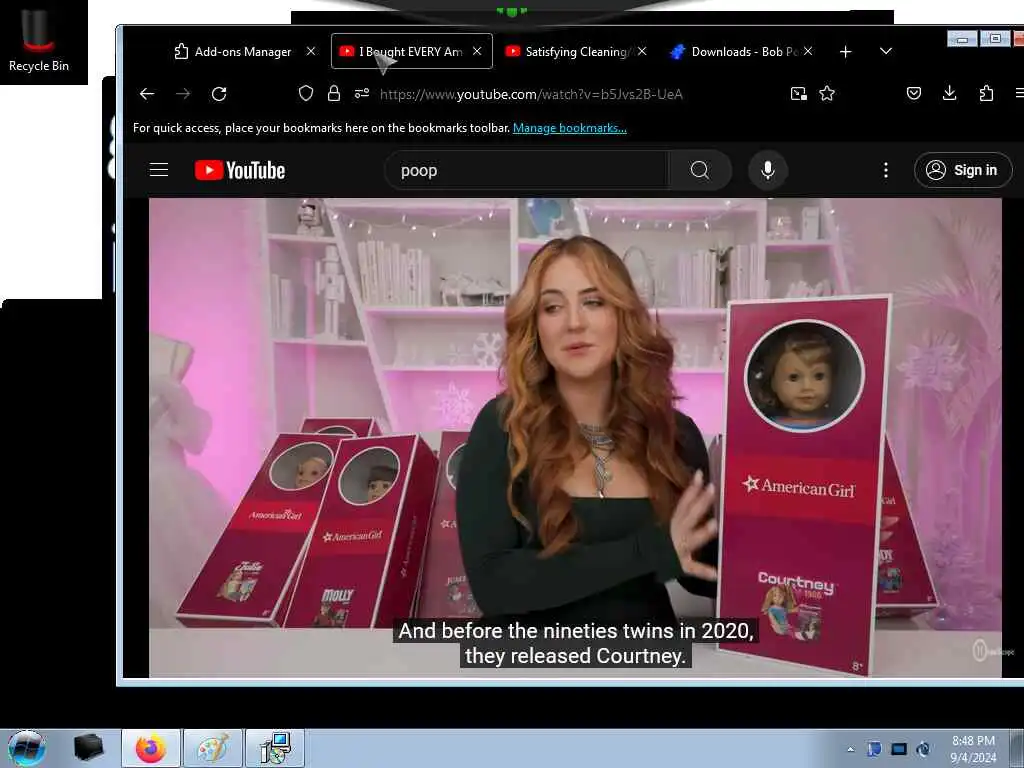1024x768 pixels.
Task: Switch to the Add-ons Manager tab
Action: click(x=232, y=52)
